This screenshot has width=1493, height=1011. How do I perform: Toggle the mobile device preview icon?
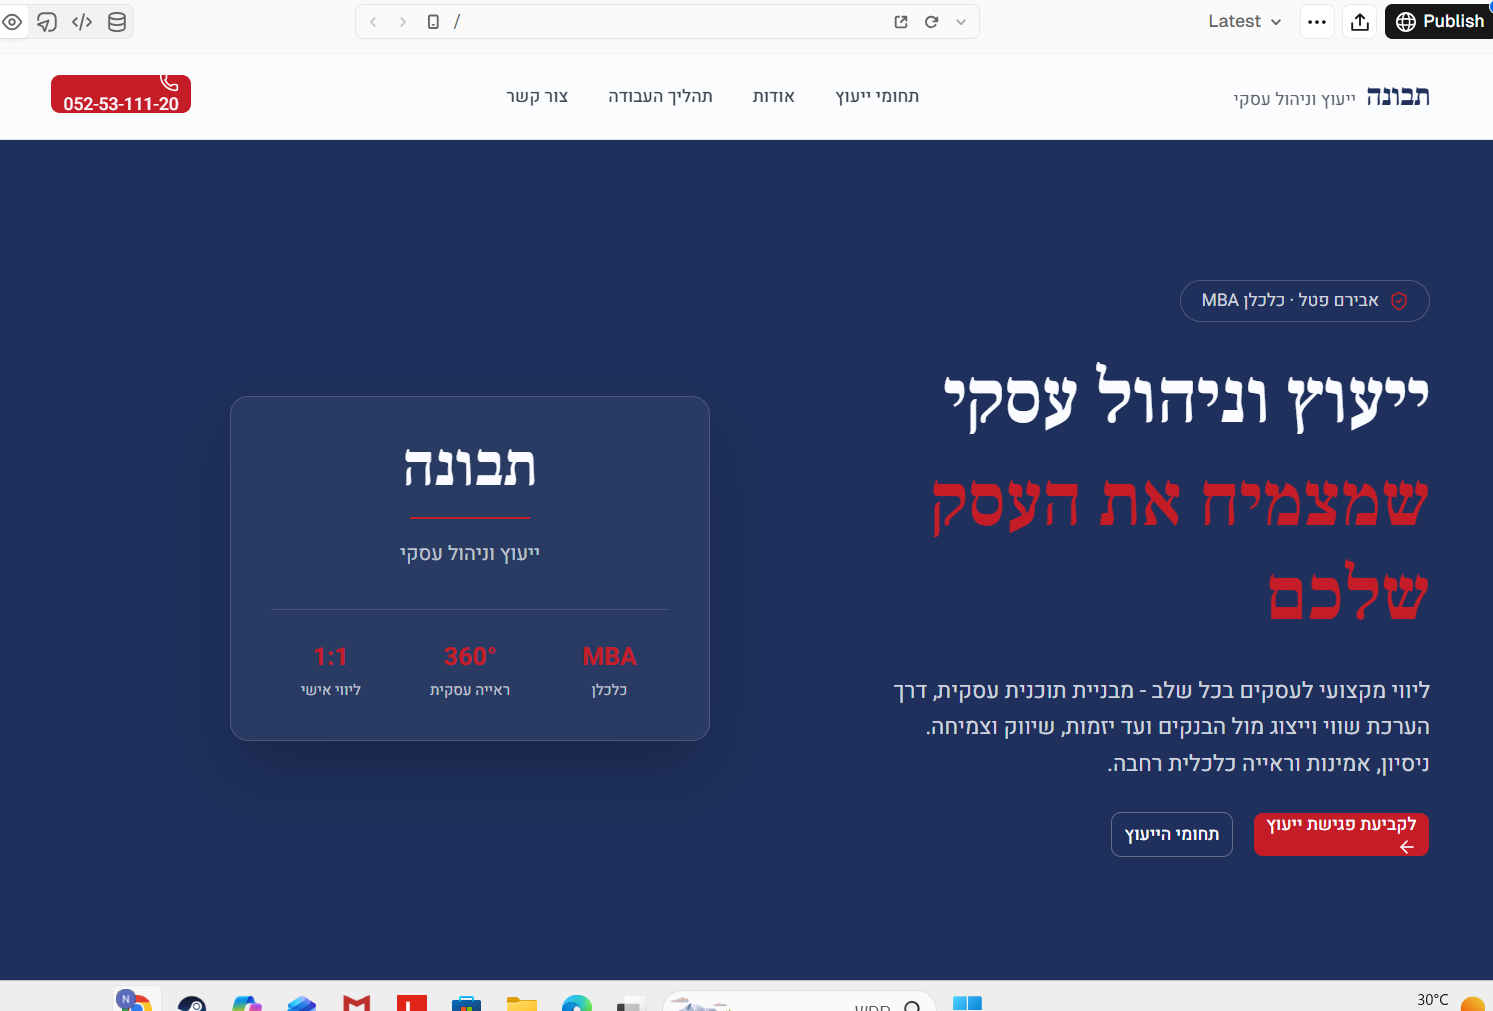point(433,22)
